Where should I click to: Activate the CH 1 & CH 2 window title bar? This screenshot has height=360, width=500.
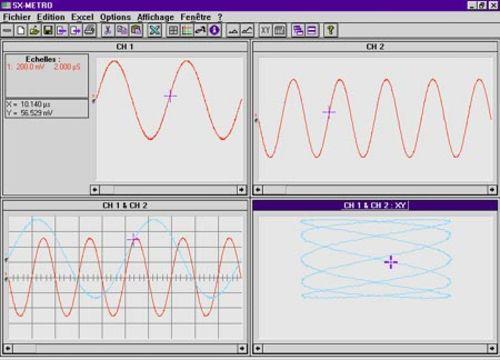(x=125, y=205)
